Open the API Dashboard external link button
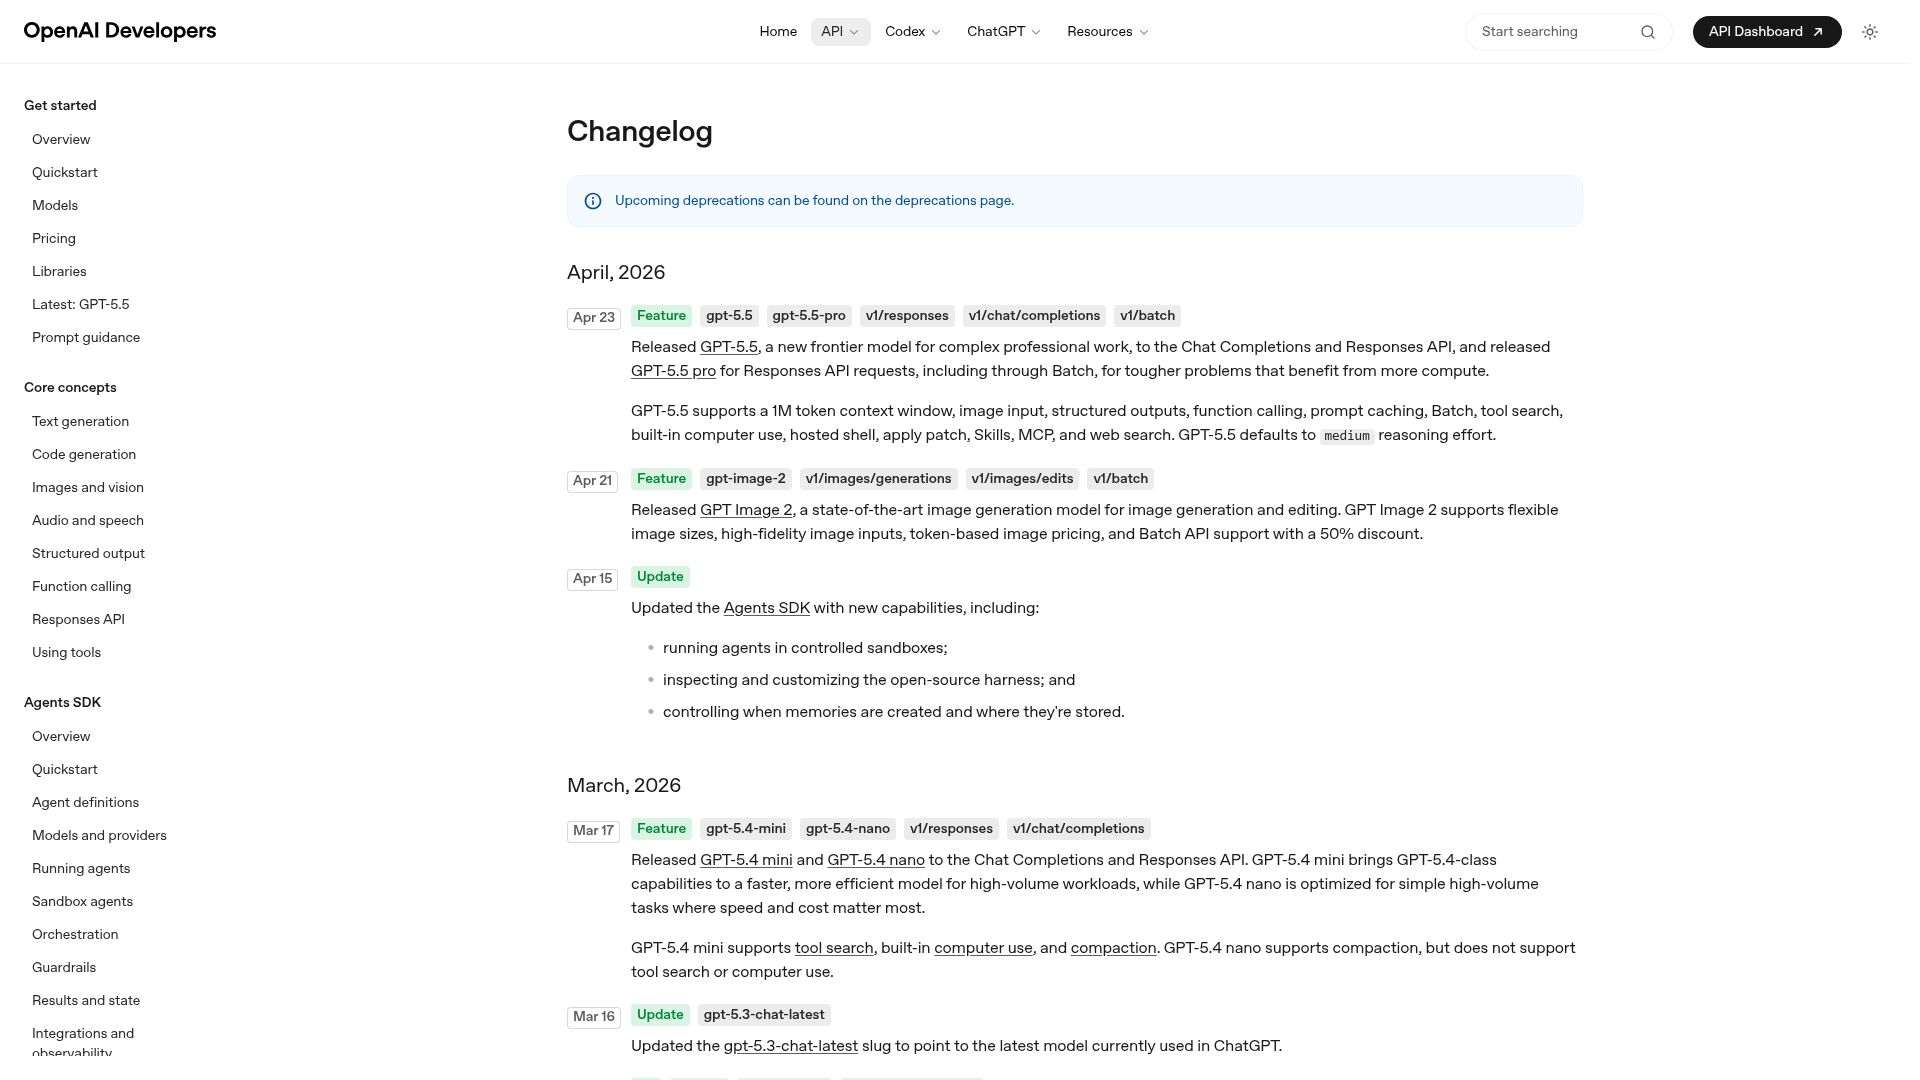 pos(1767,32)
